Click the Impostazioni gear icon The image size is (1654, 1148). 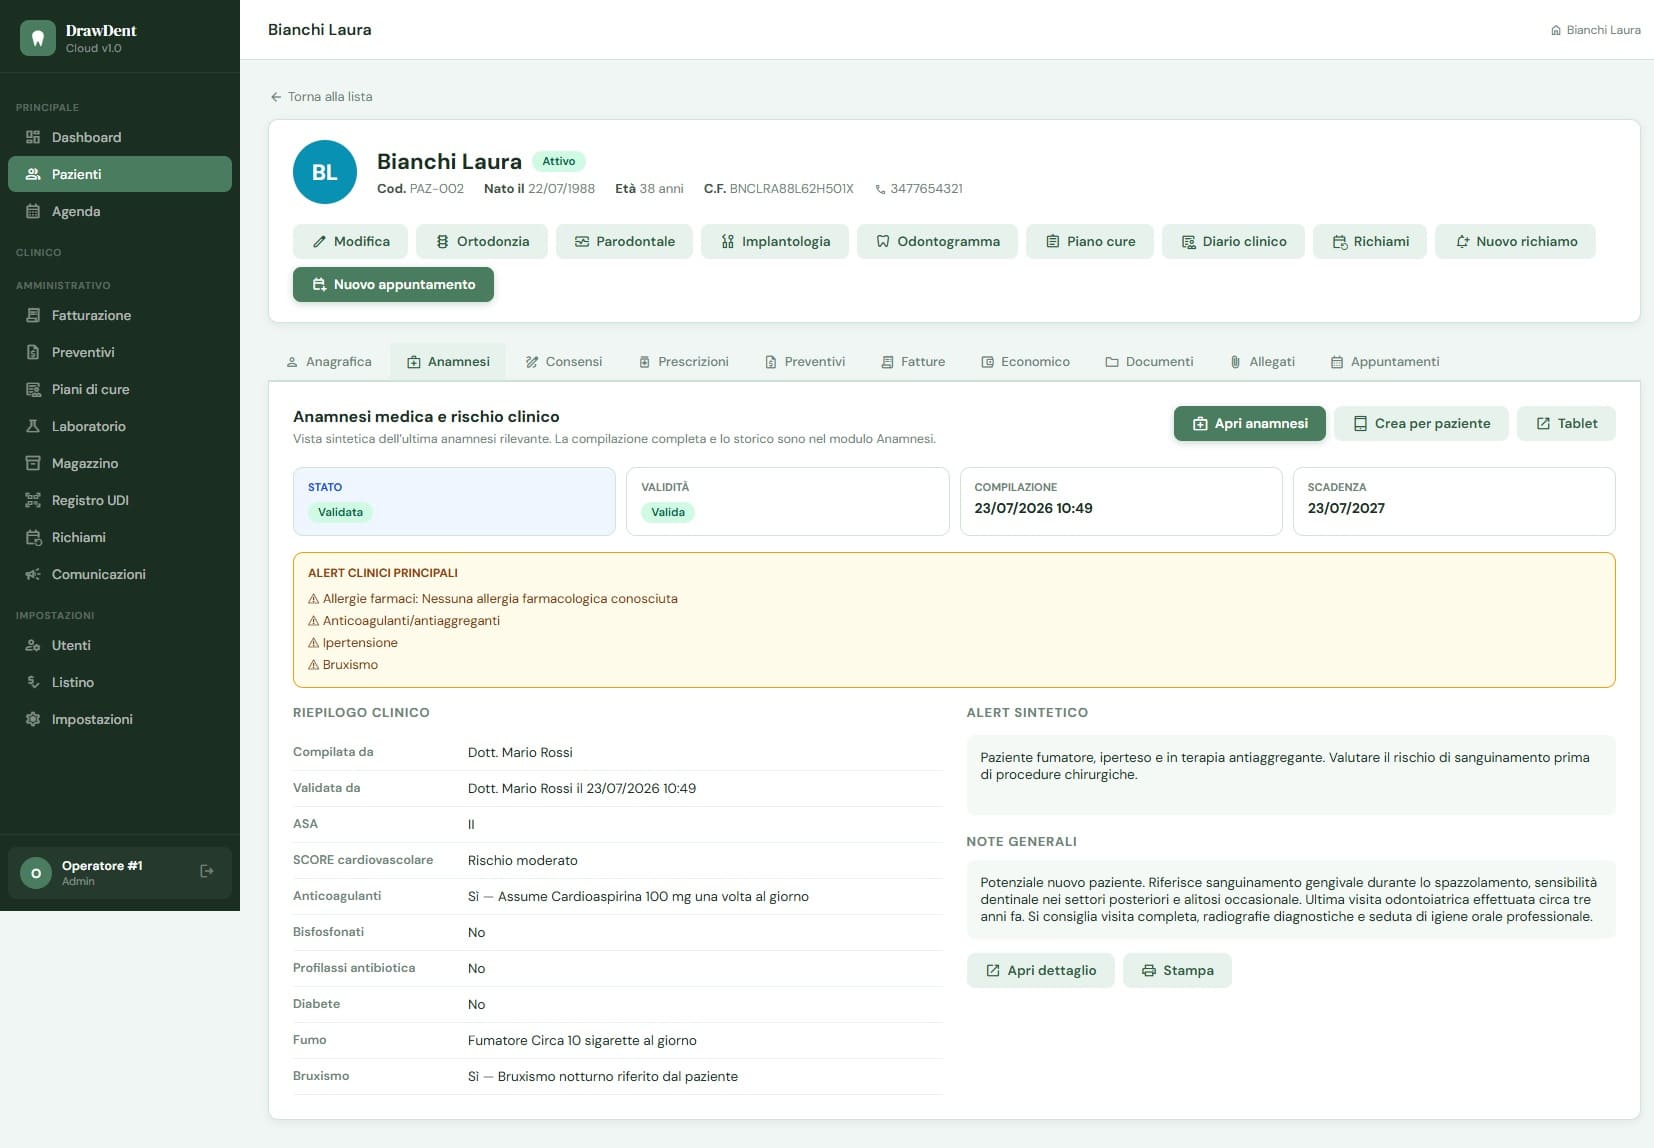[x=33, y=719]
